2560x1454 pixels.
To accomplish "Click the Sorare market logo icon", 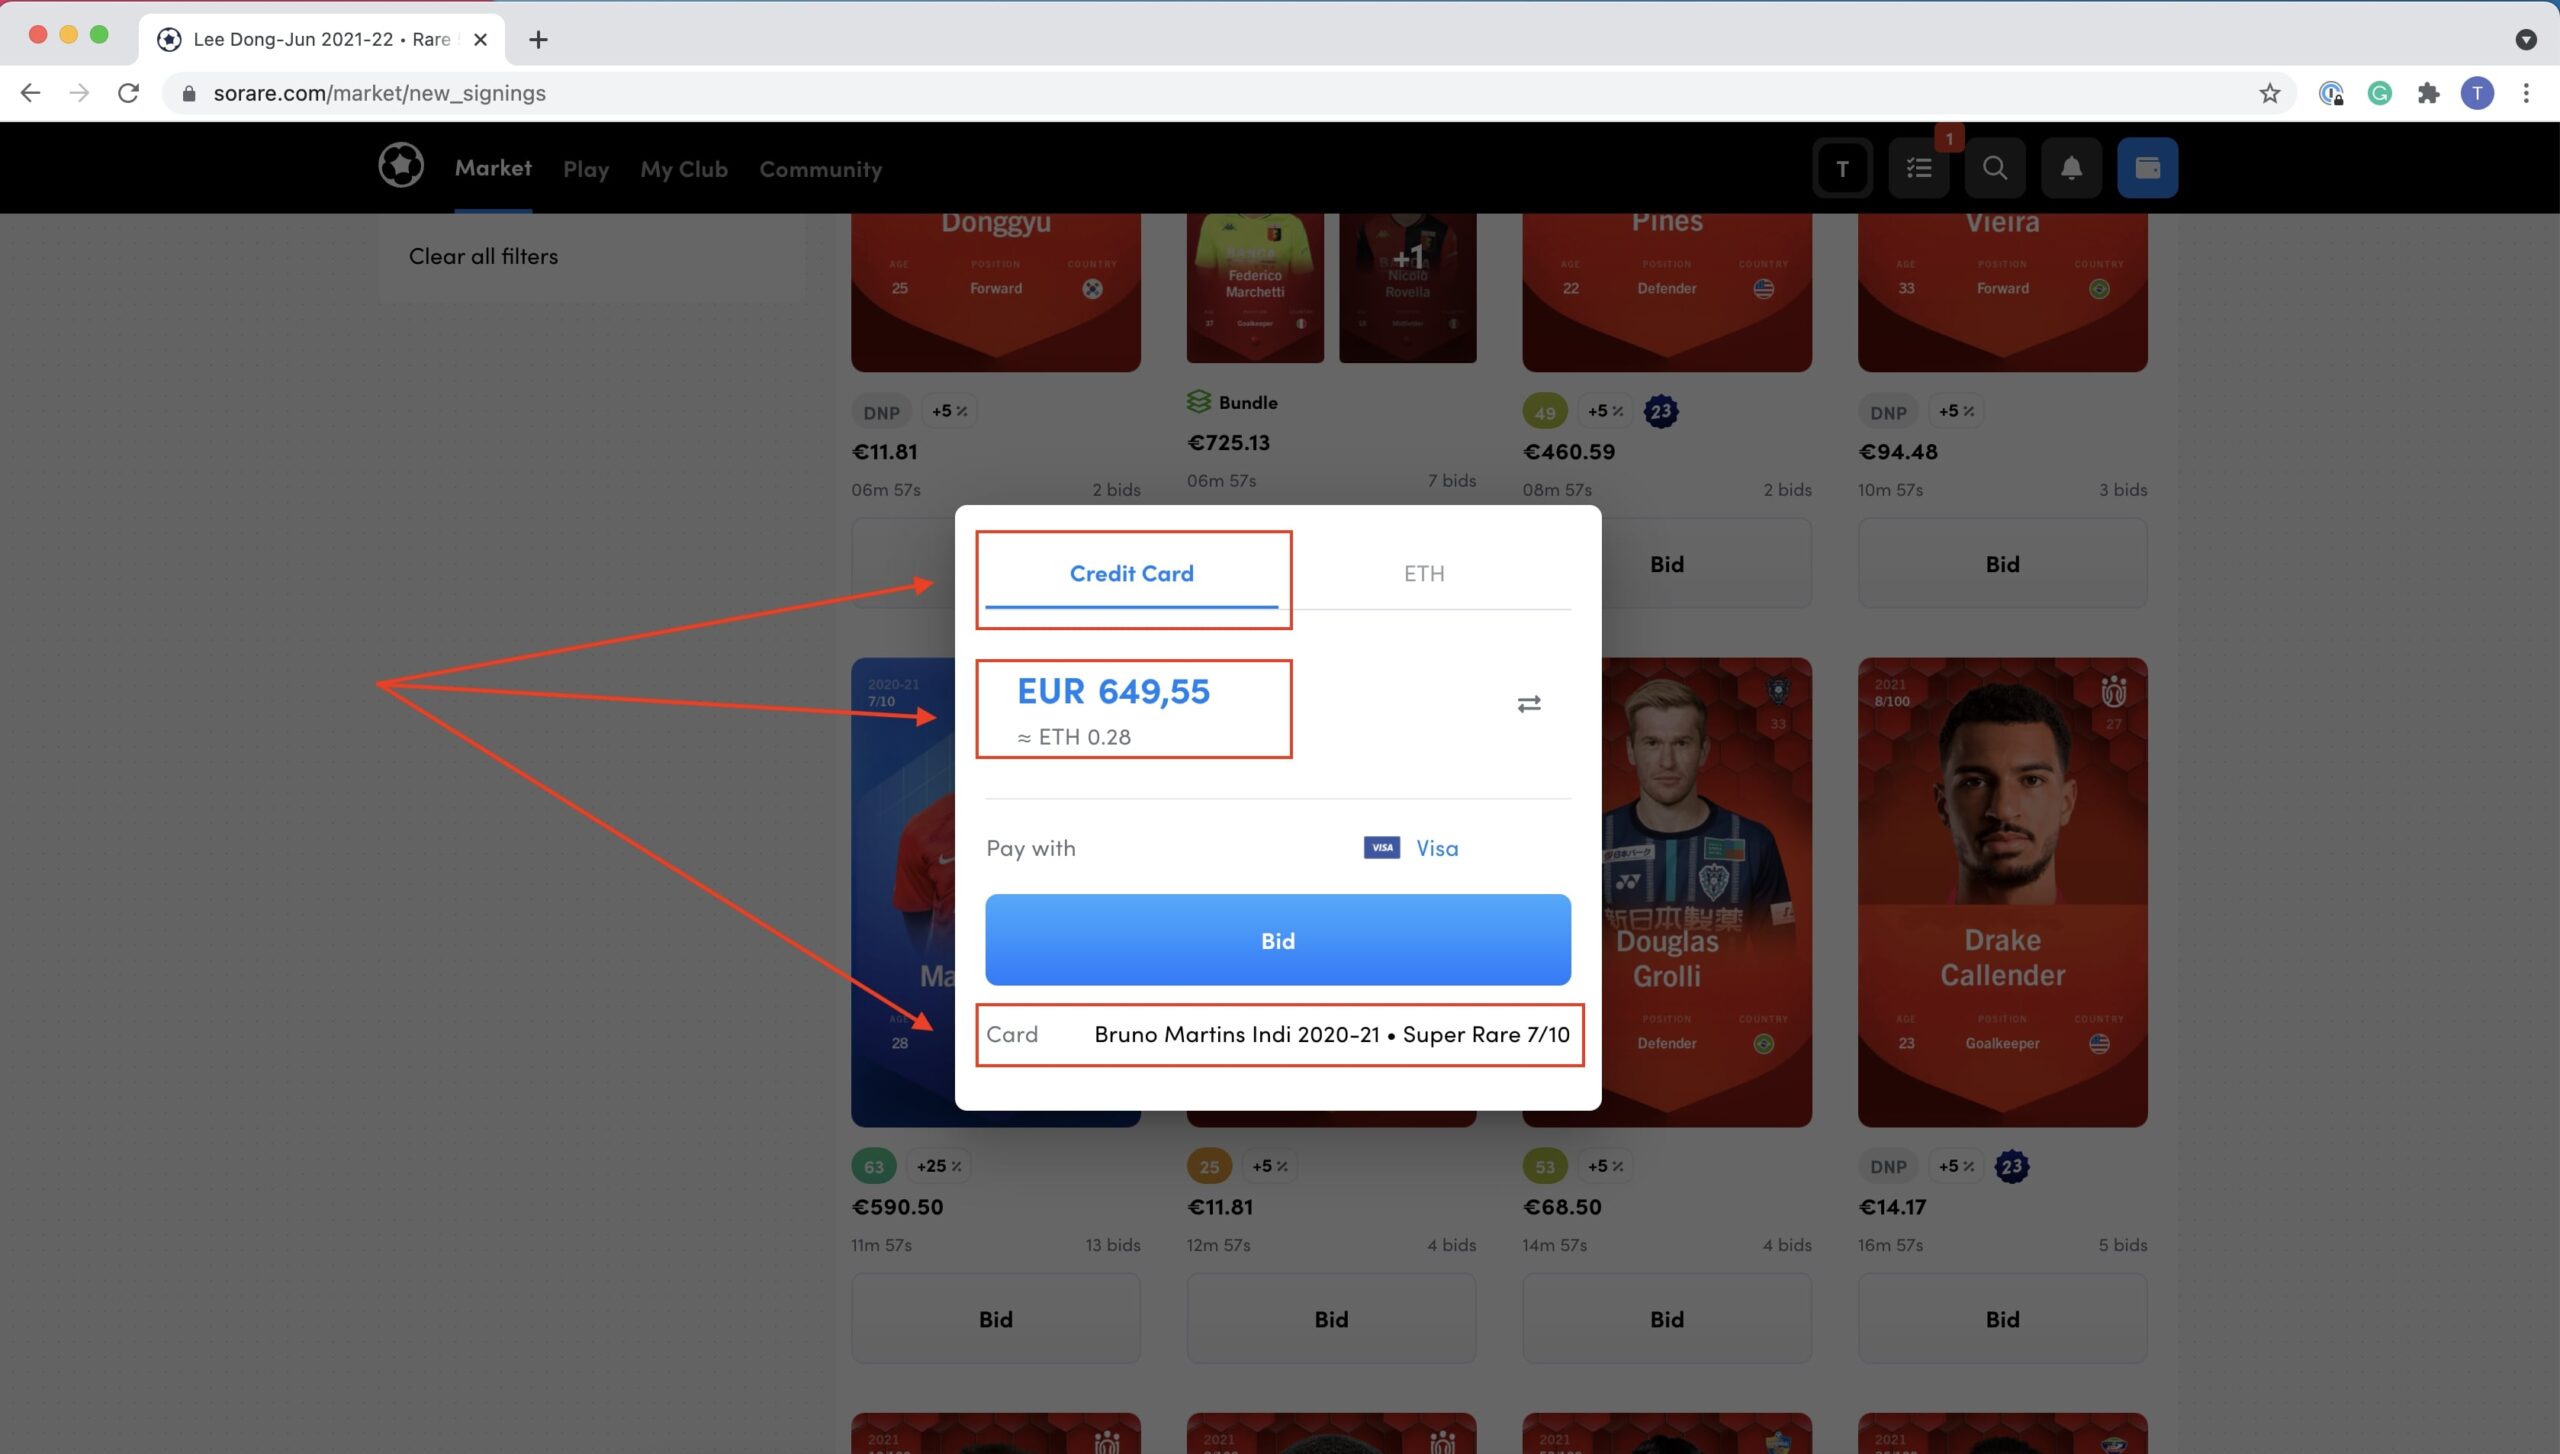I will (401, 167).
